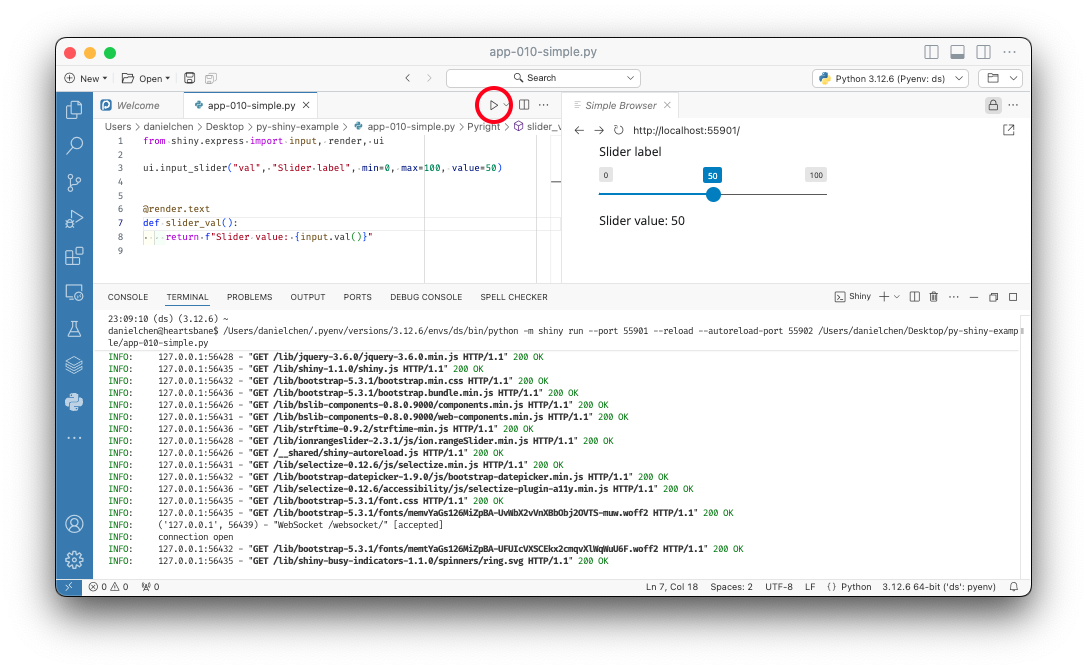Toggle the bottom panel layout button
This screenshot has width=1087, height=670.
pos(957,52)
